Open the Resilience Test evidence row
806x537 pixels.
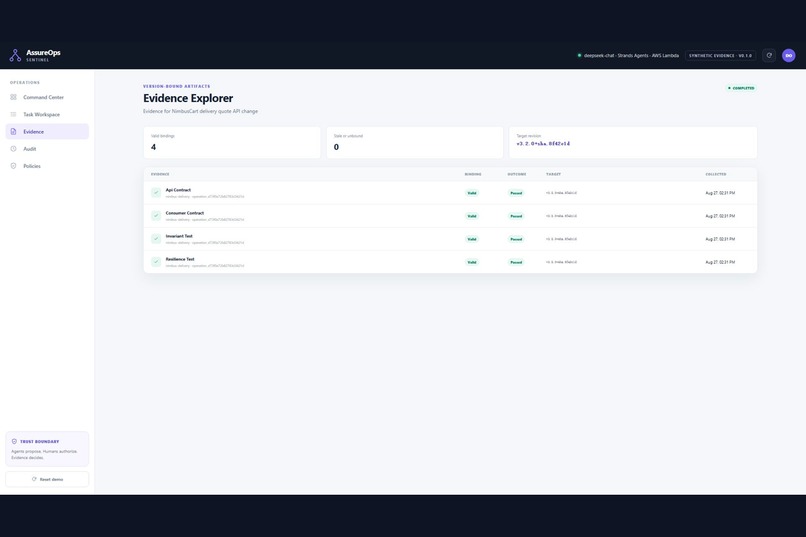(x=450, y=262)
